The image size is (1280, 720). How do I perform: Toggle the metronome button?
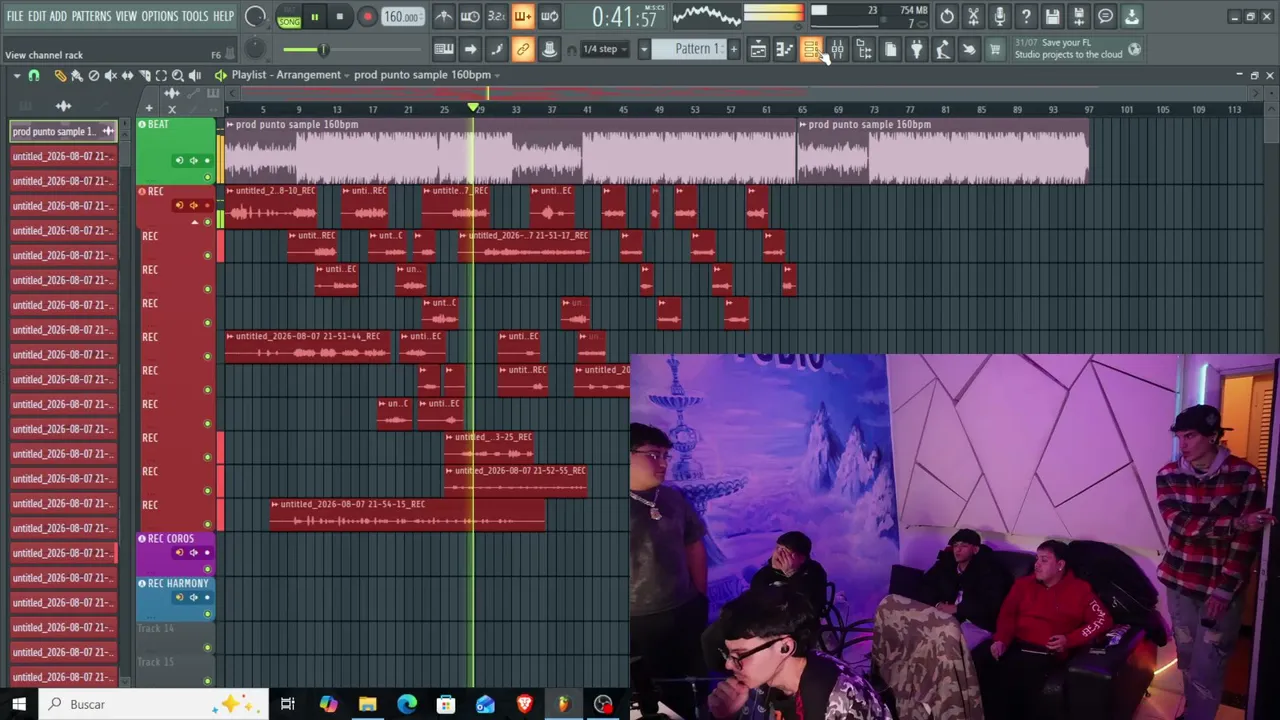pos(443,16)
